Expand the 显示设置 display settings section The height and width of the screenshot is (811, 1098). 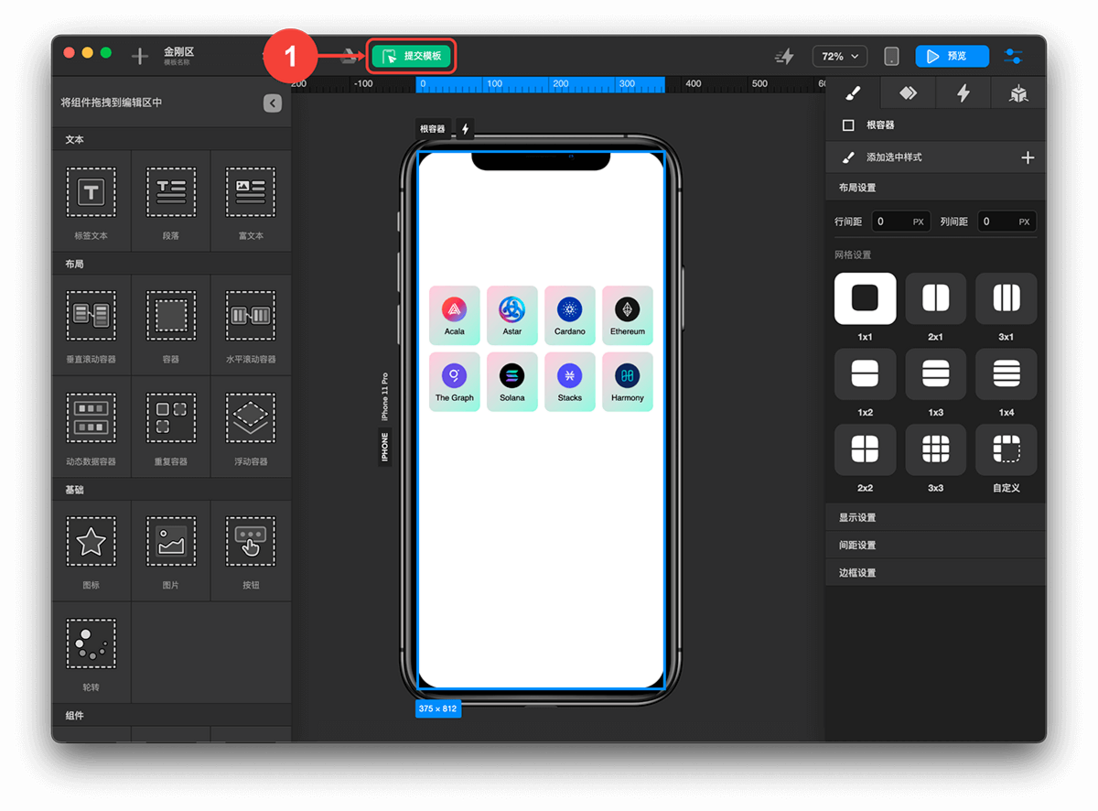[x=936, y=518]
